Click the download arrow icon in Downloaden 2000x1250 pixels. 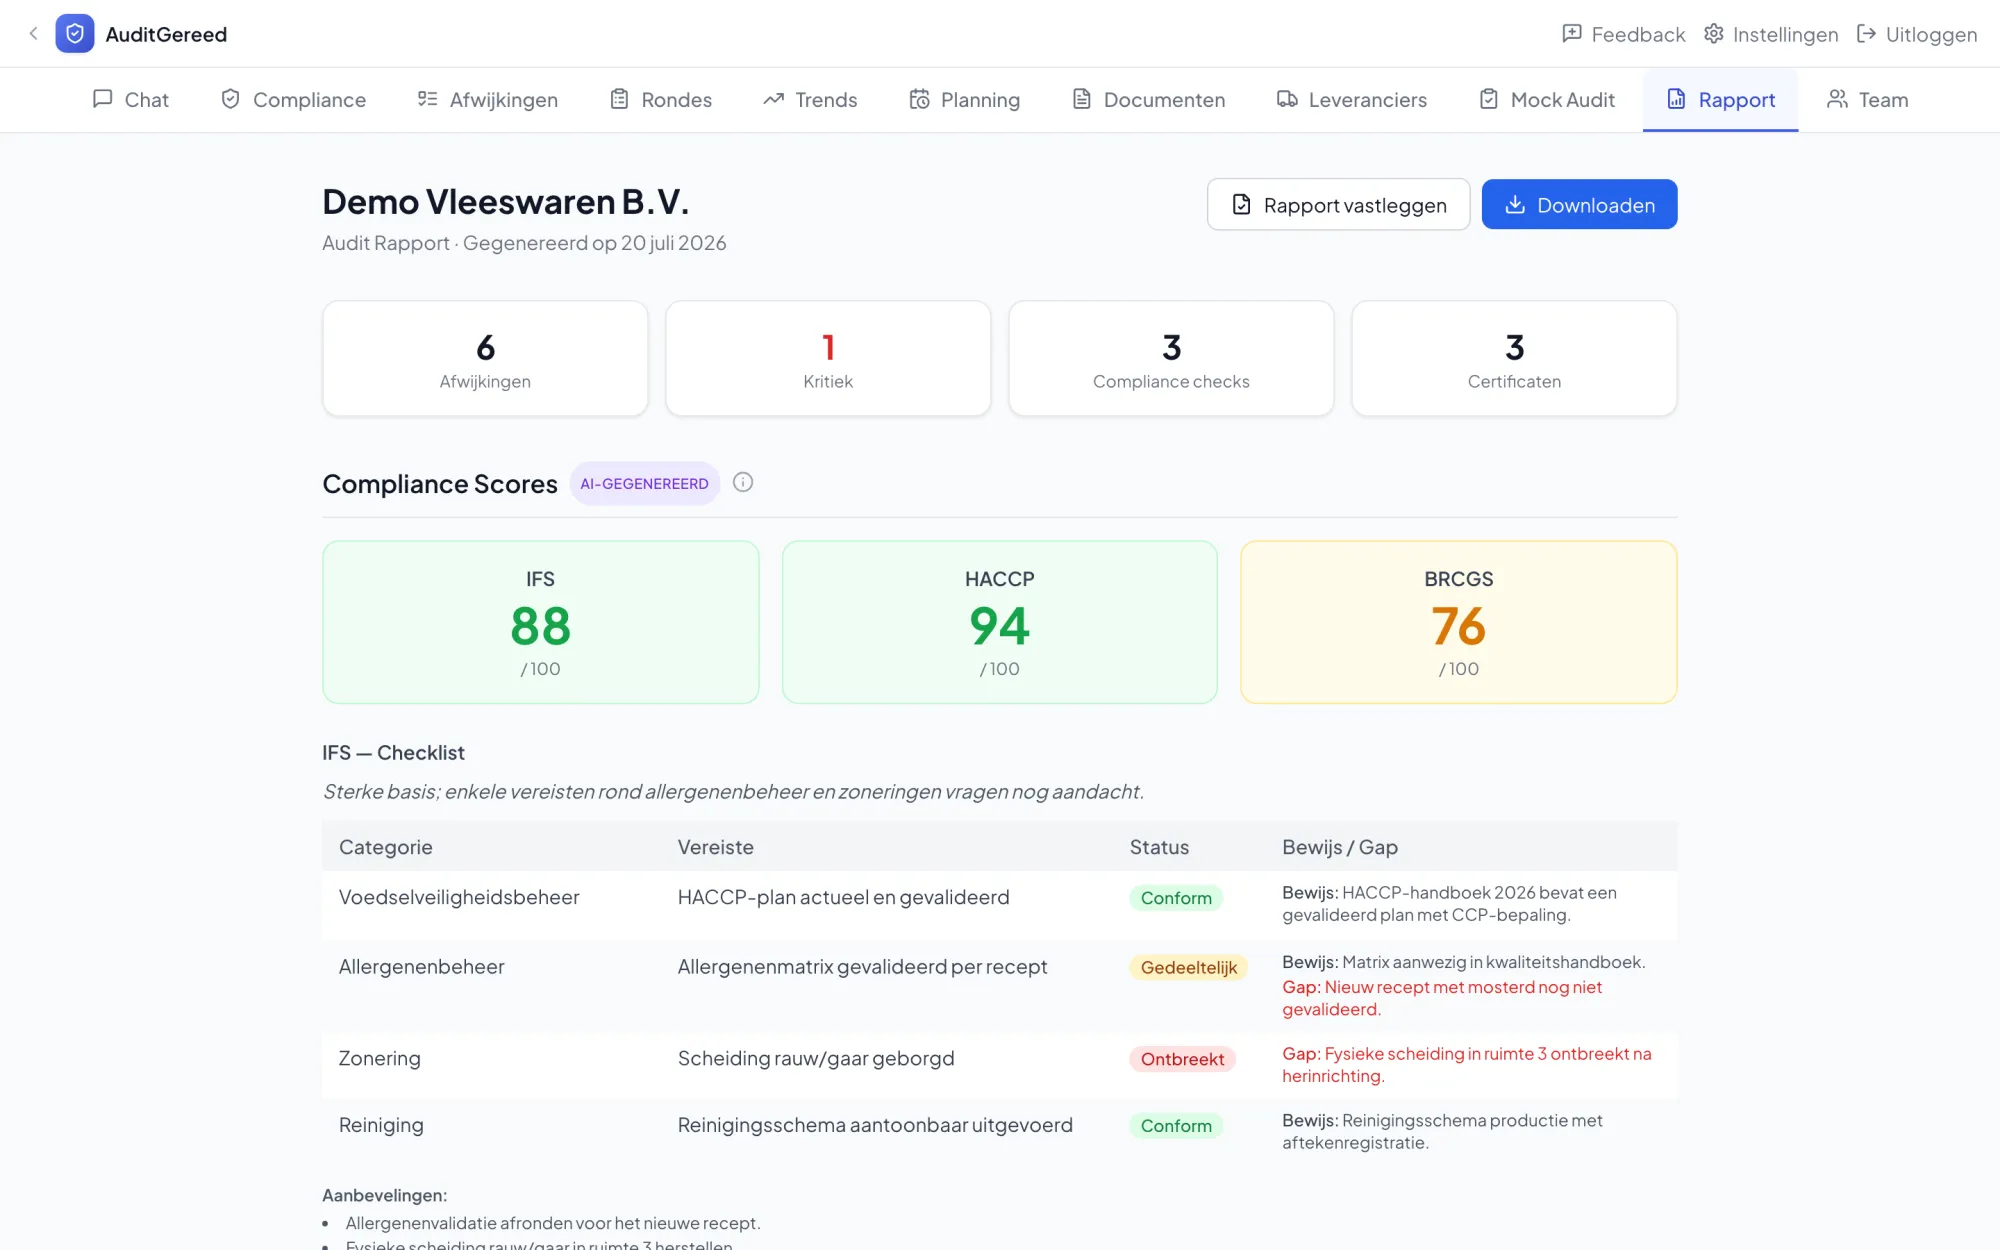(1515, 204)
